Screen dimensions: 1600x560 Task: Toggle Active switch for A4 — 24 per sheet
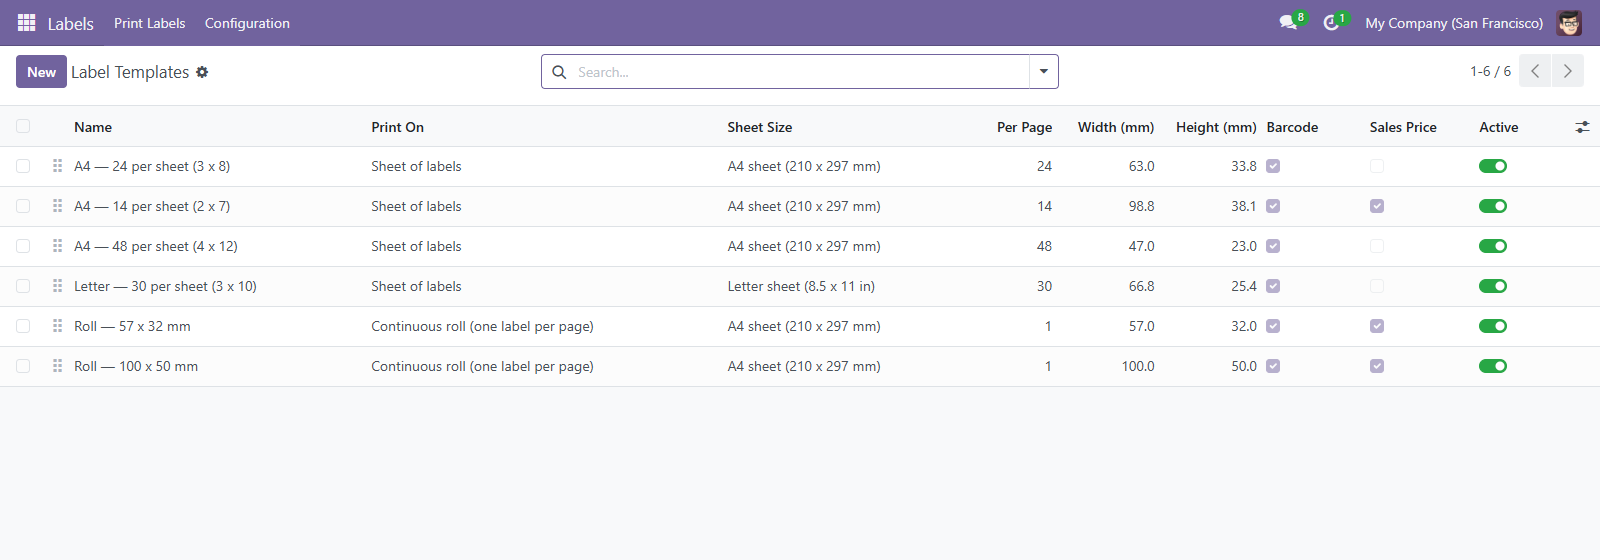(1493, 166)
